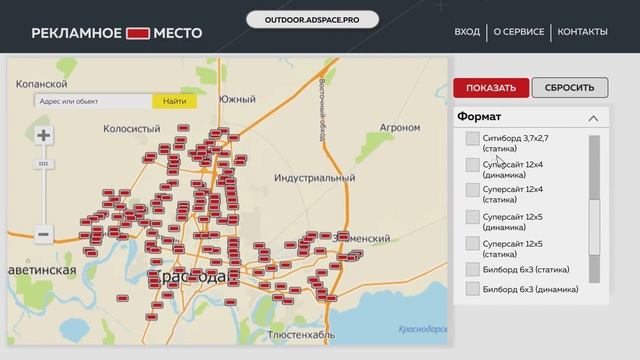Click the Копанской label on the map
Viewport: 640px width, 360px height.
pyautogui.click(x=41, y=84)
